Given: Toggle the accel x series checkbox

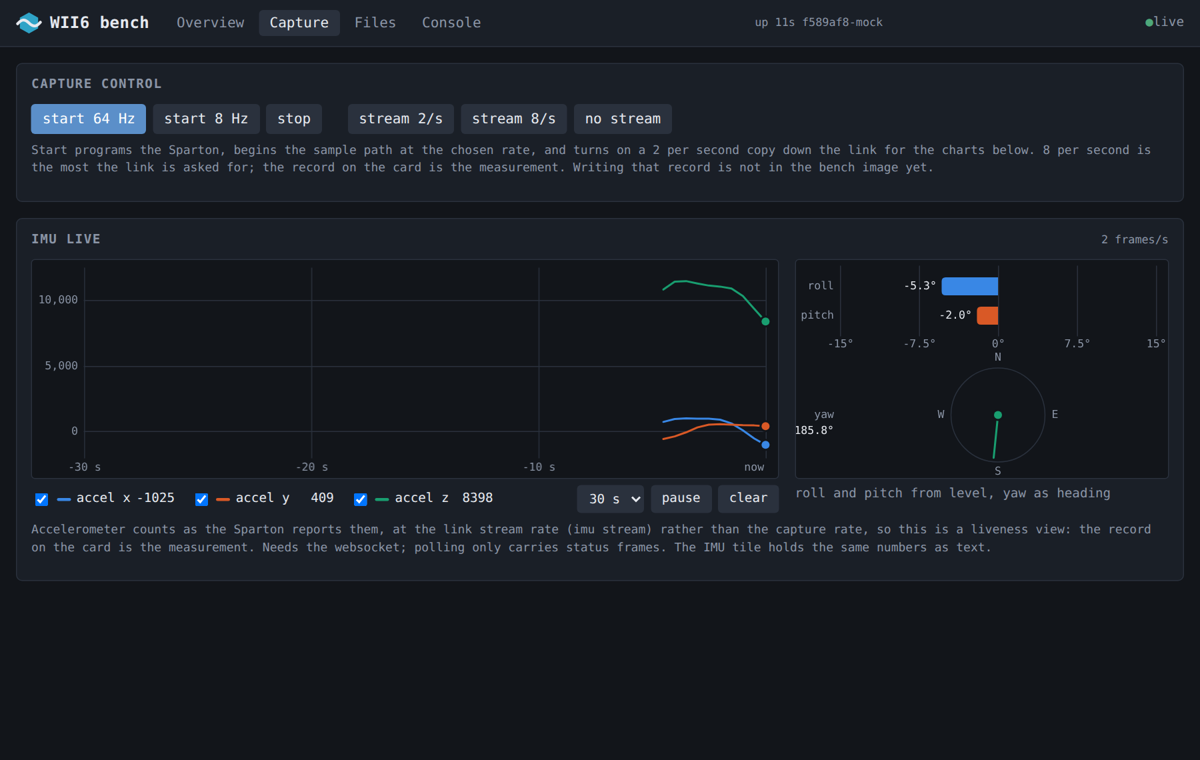Looking at the screenshot, I should coord(42,499).
